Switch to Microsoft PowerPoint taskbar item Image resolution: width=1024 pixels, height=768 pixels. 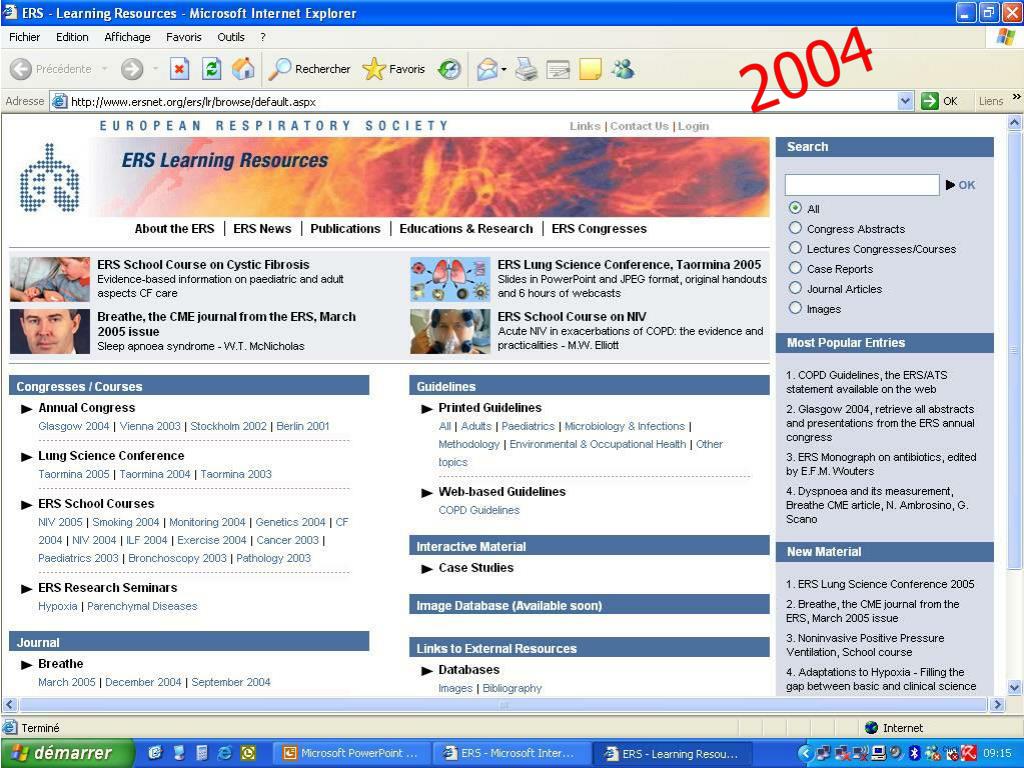351,753
